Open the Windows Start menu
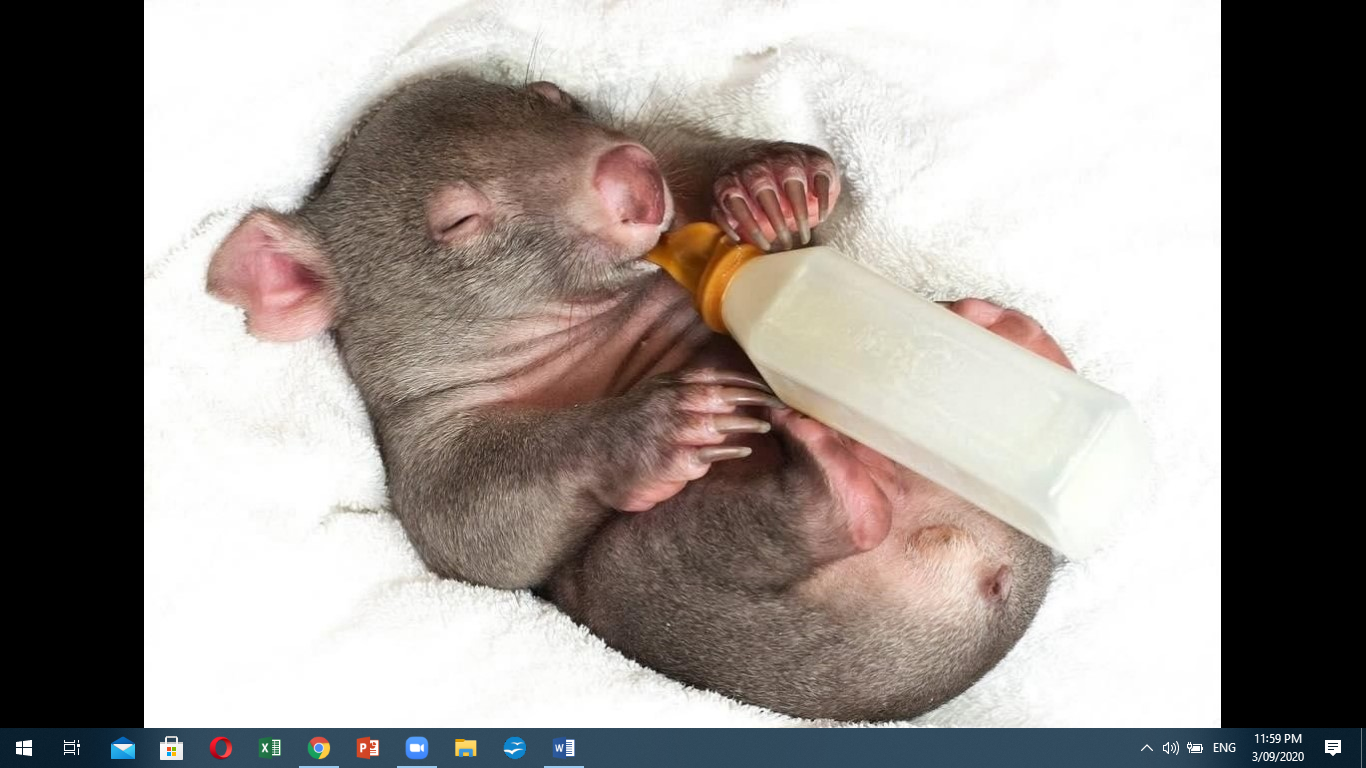The width and height of the screenshot is (1366, 768). pyautogui.click(x=24, y=748)
